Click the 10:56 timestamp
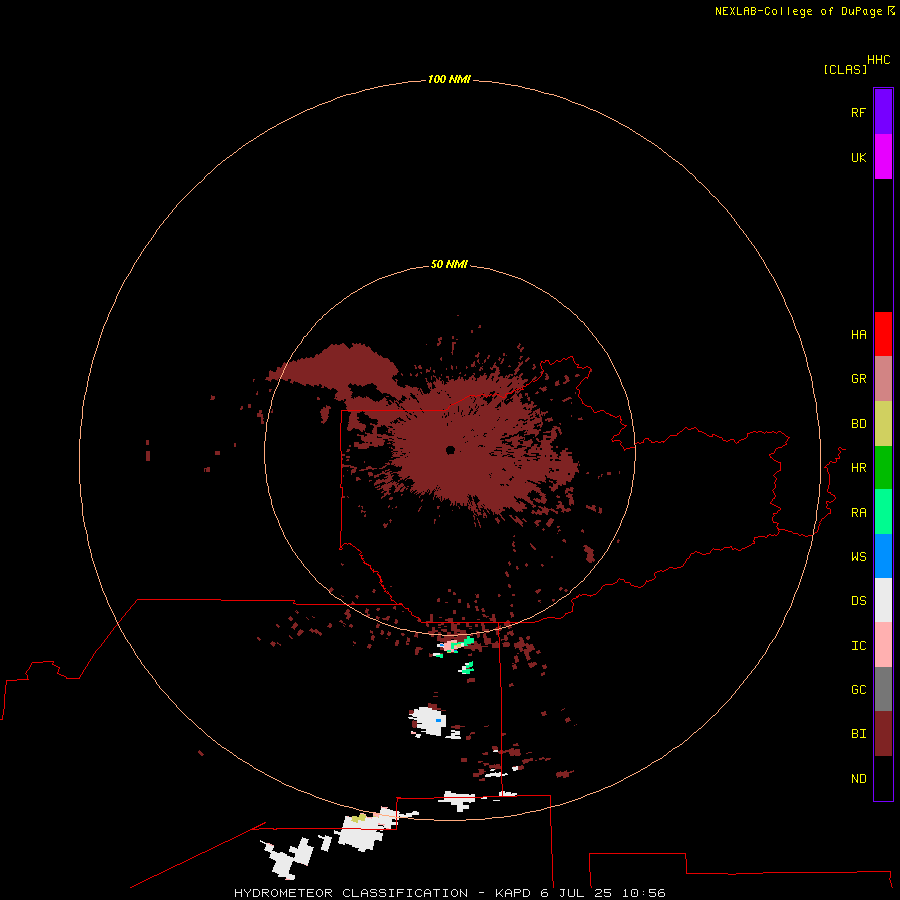 coord(643,893)
